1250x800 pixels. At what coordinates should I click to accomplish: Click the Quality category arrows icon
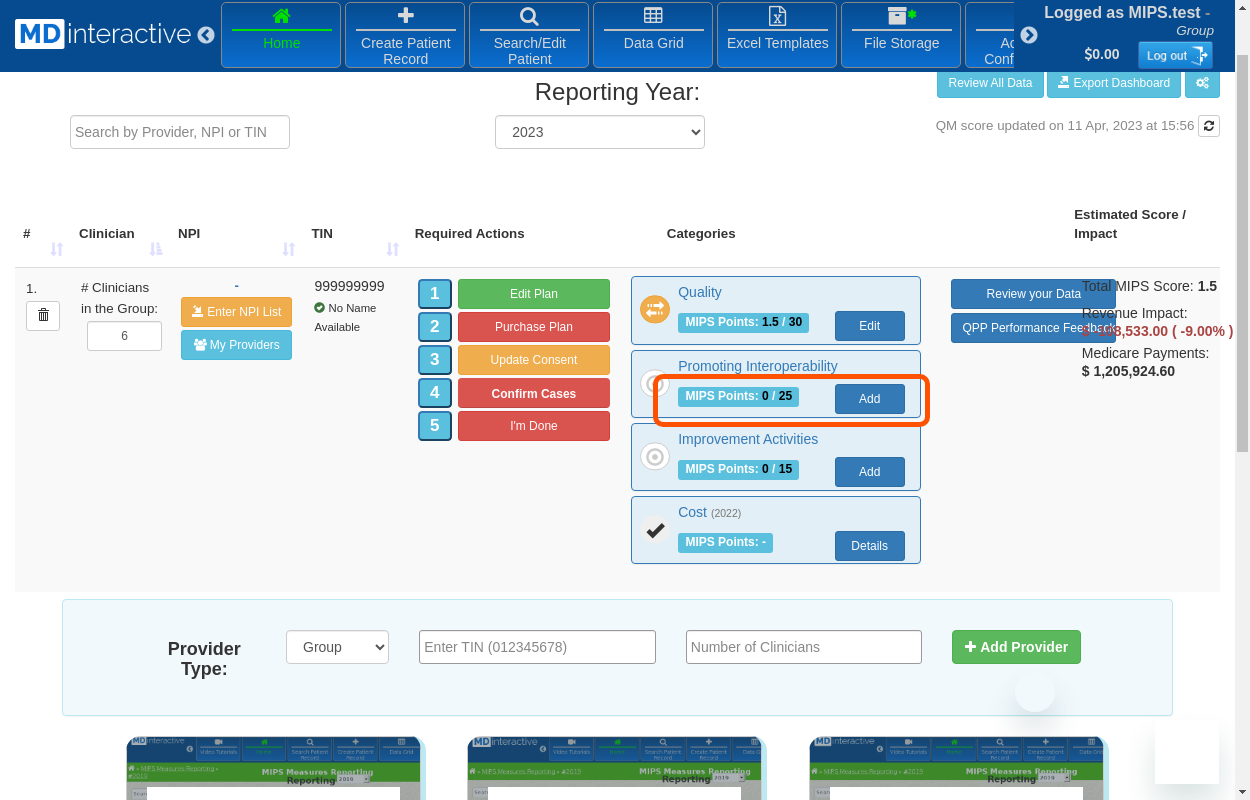(654, 309)
